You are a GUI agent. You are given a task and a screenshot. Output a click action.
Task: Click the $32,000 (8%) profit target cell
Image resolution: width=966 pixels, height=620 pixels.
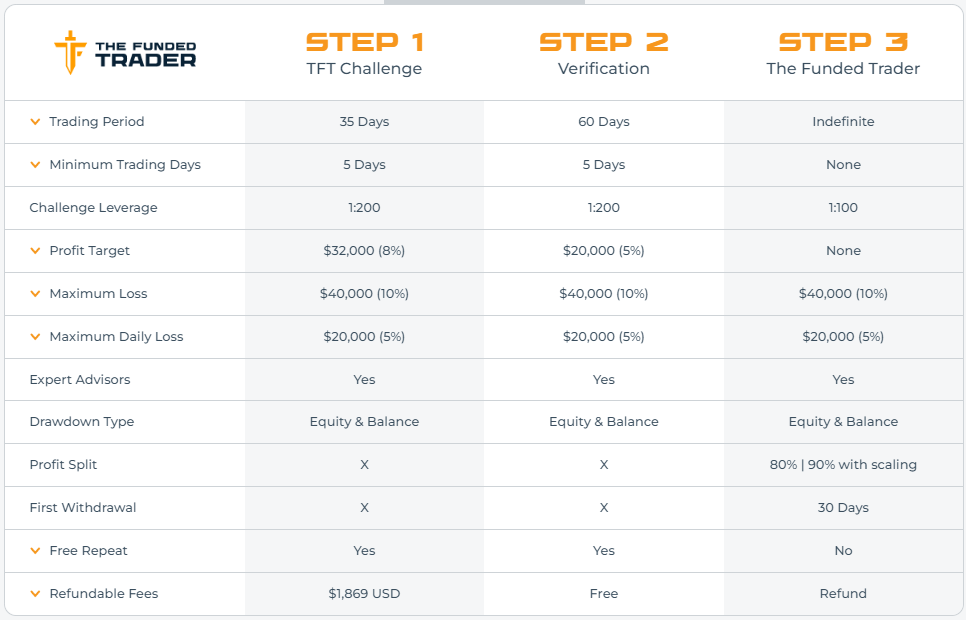[364, 251]
